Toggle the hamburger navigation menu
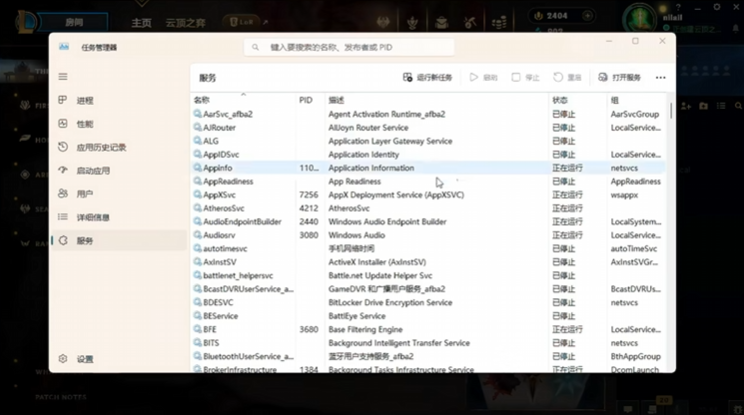Image resolution: width=744 pixels, height=415 pixels. coord(63,77)
